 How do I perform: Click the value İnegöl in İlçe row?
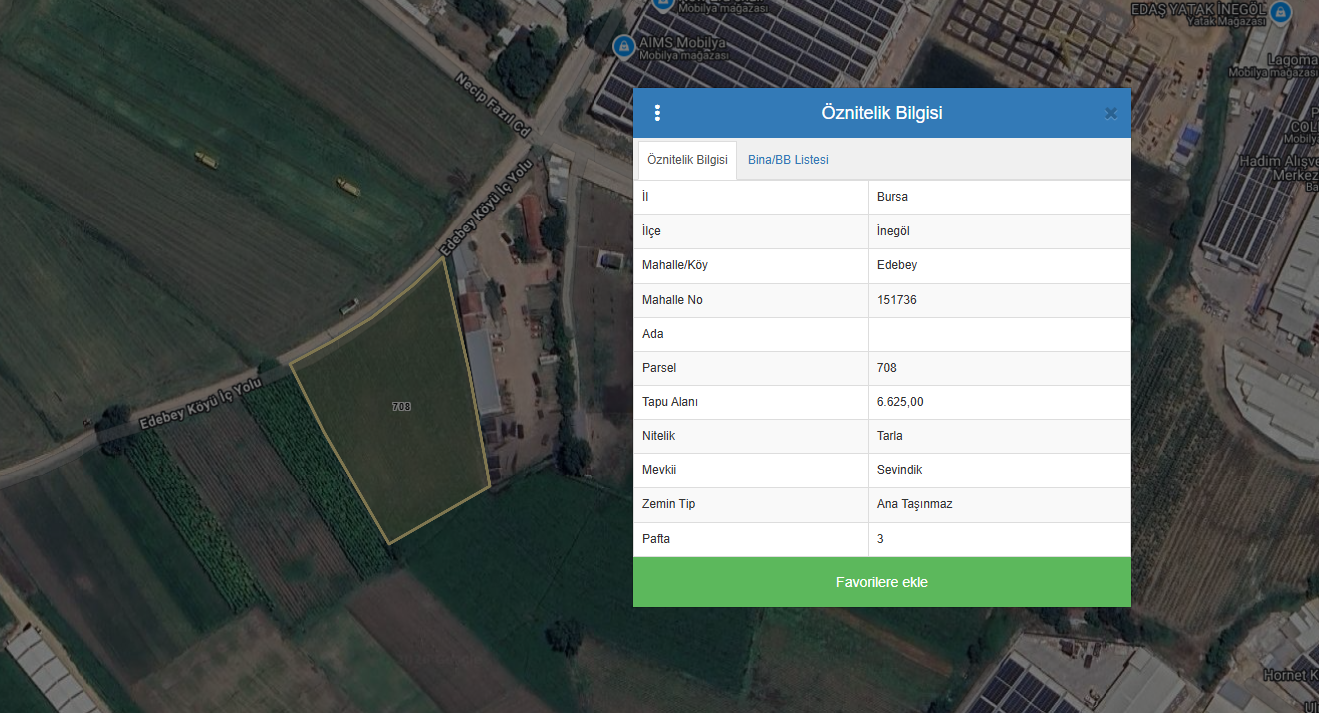coord(893,231)
